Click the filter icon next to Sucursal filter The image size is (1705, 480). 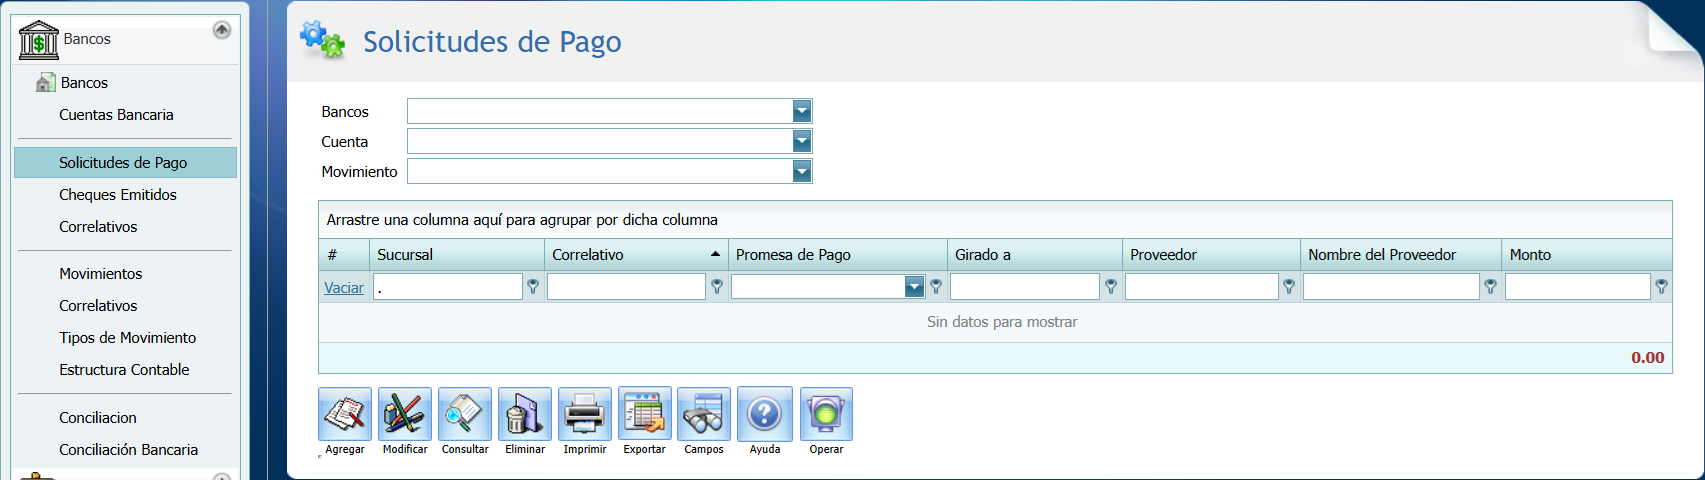tap(533, 287)
